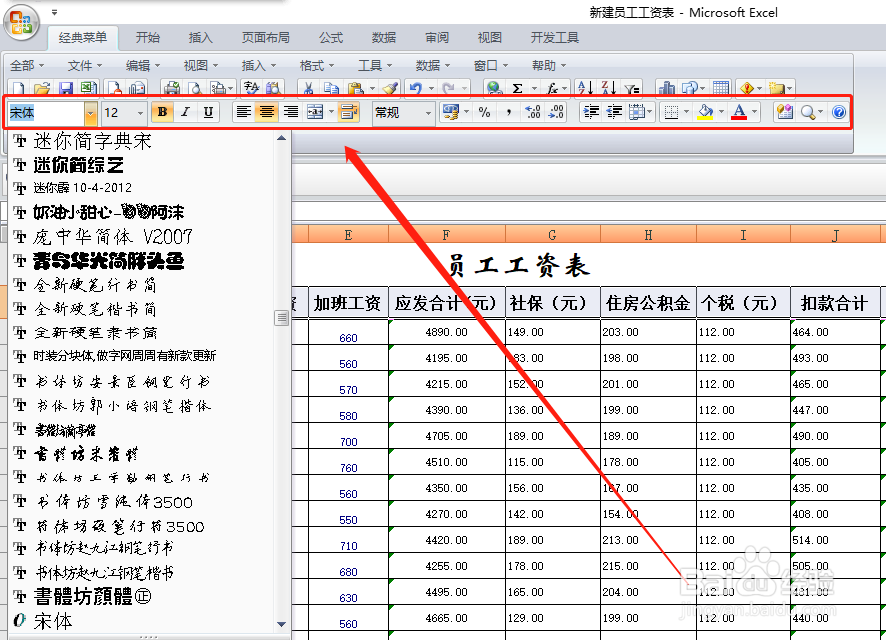Expand the zoom magnifier dropdown arrow
This screenshot has height=640, width=886.
820,112
